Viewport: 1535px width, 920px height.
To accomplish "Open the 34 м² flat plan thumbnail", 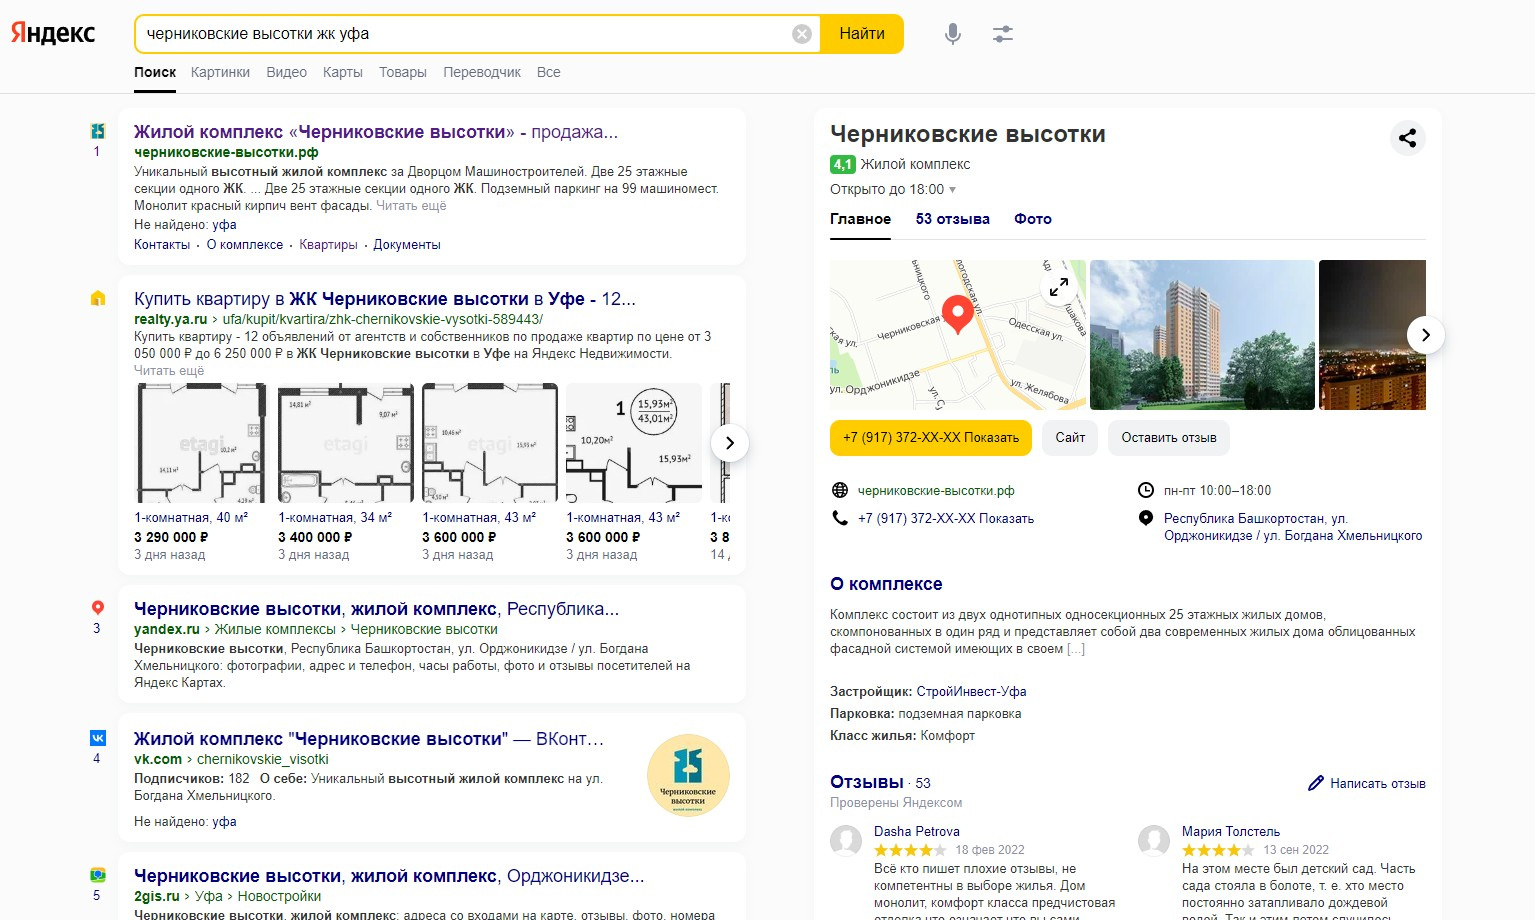I will coord(345,443).
